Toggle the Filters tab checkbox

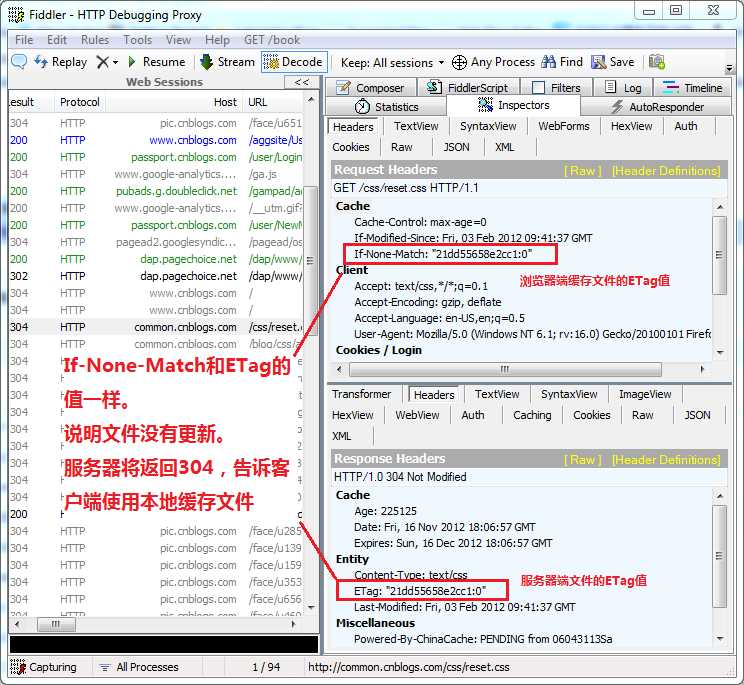[x=538, y=88]
